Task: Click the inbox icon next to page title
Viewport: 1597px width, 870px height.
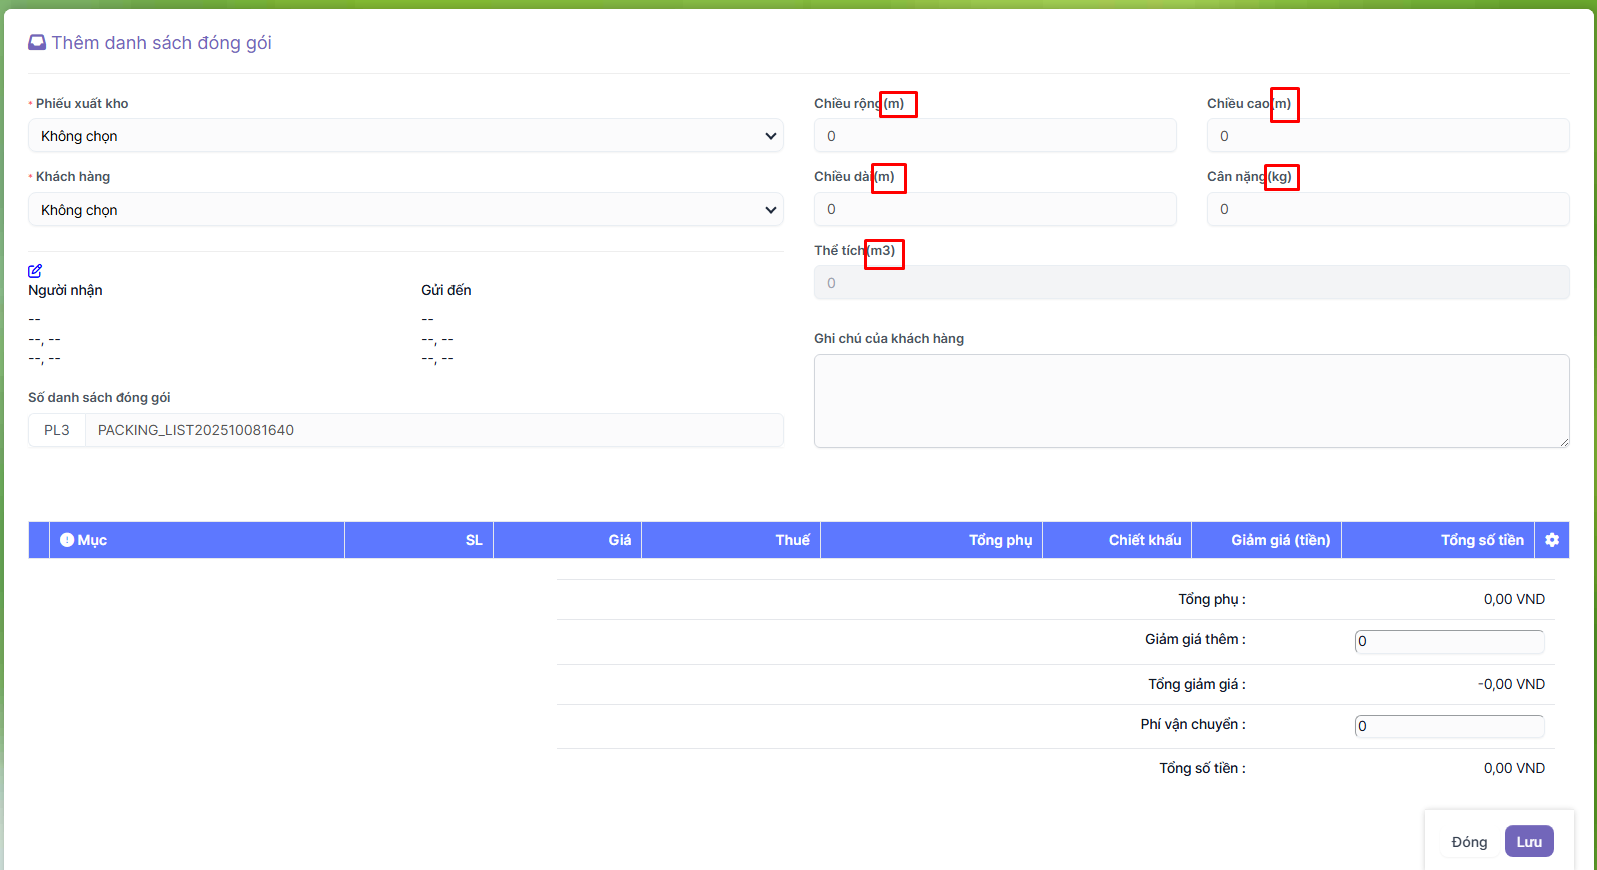Action: 37,43
